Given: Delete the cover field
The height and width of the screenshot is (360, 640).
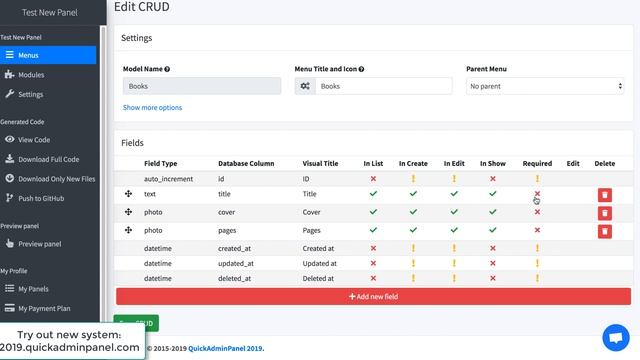Looking at the screenshot, I should (604, 213).
